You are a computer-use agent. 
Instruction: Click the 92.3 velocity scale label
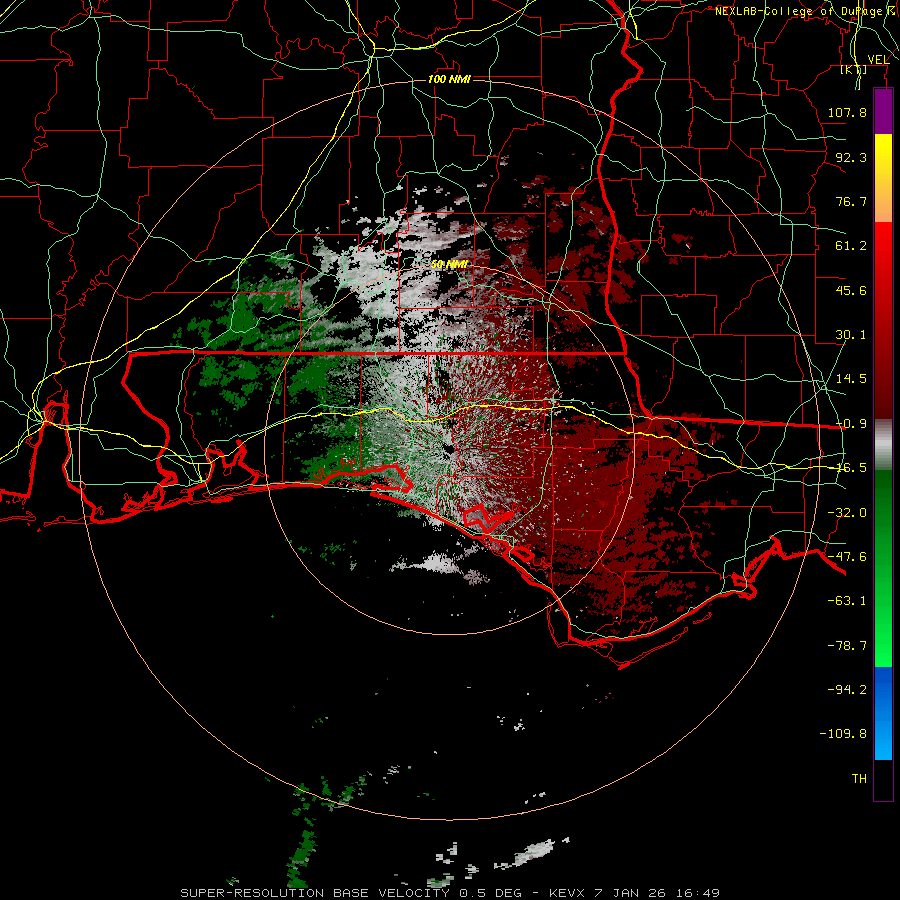[851, 157]
